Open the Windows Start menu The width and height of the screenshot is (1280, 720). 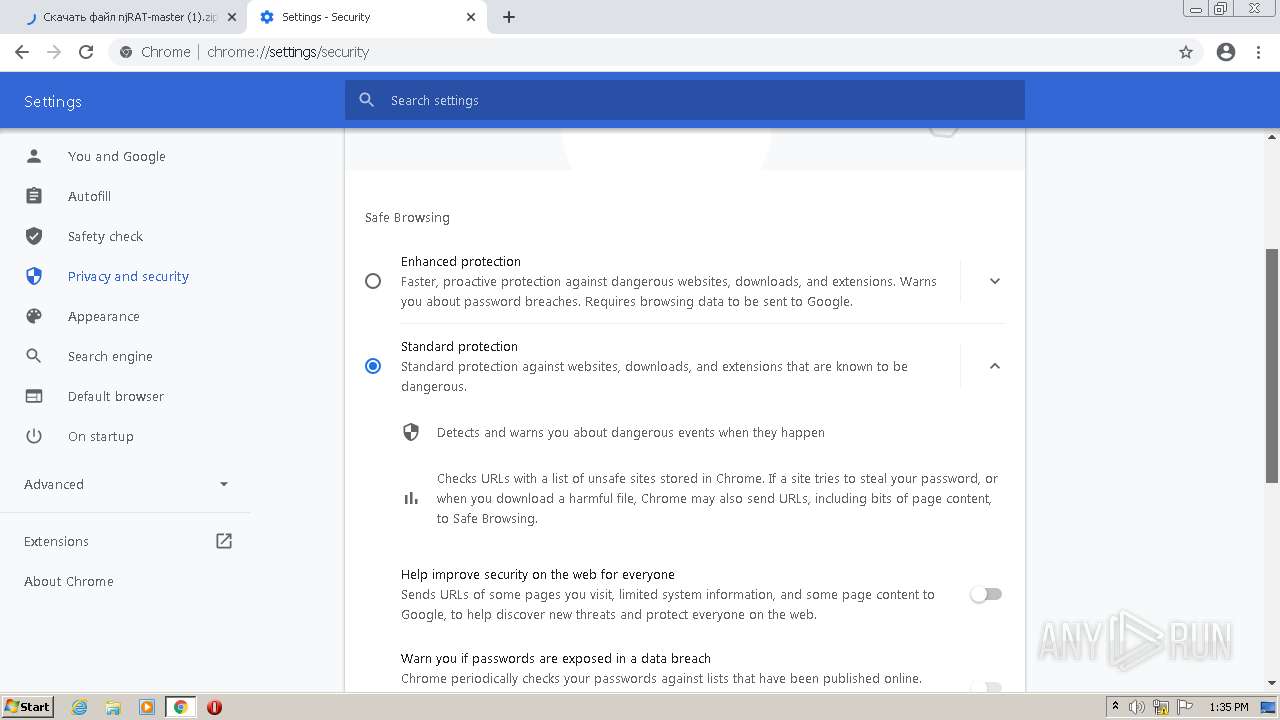click(27, 707)
